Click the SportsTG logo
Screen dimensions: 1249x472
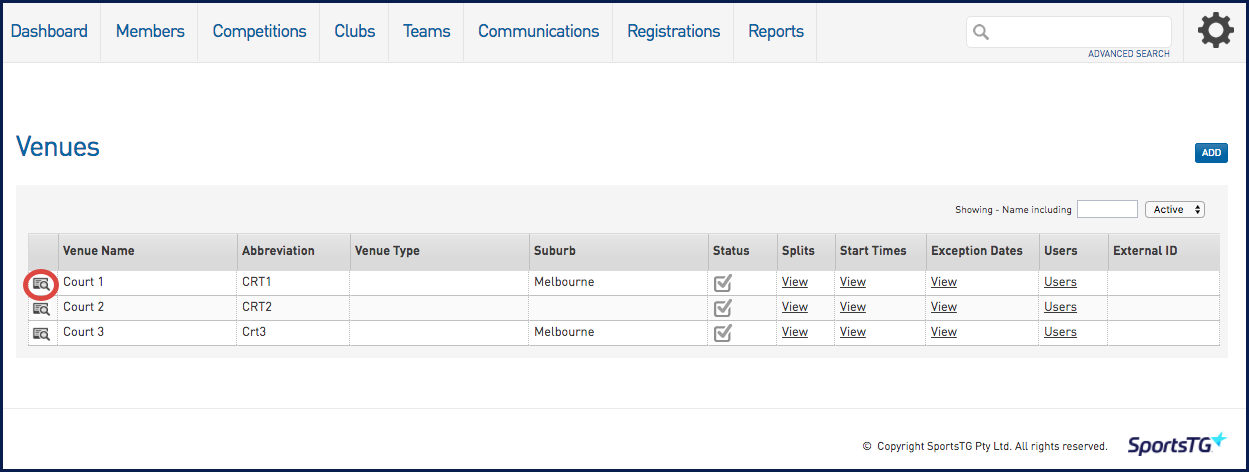click(1176, 444)
